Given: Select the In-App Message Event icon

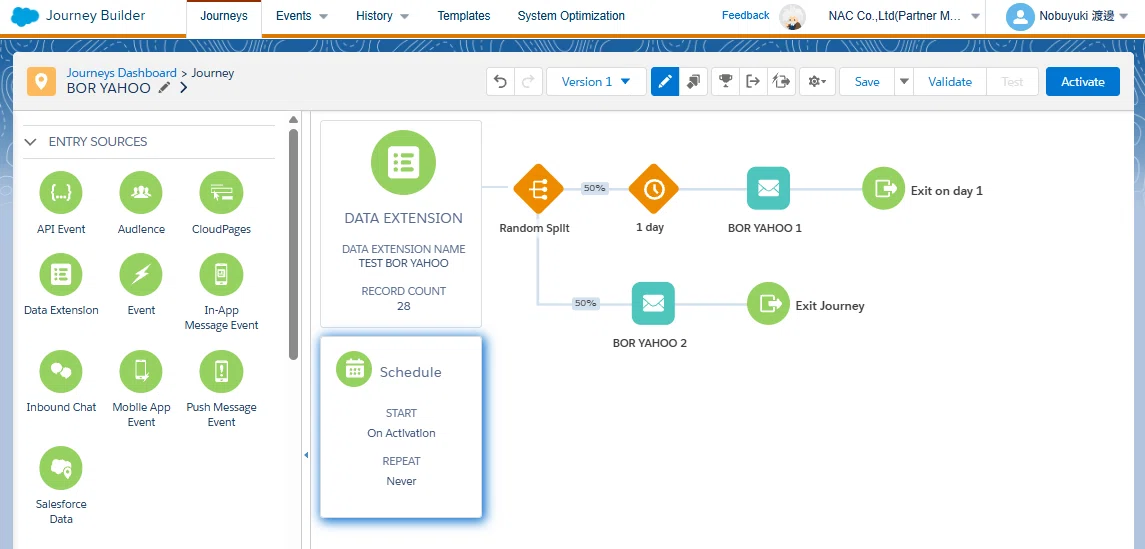Looking at the screenshot, I should (x=221, y=274).
